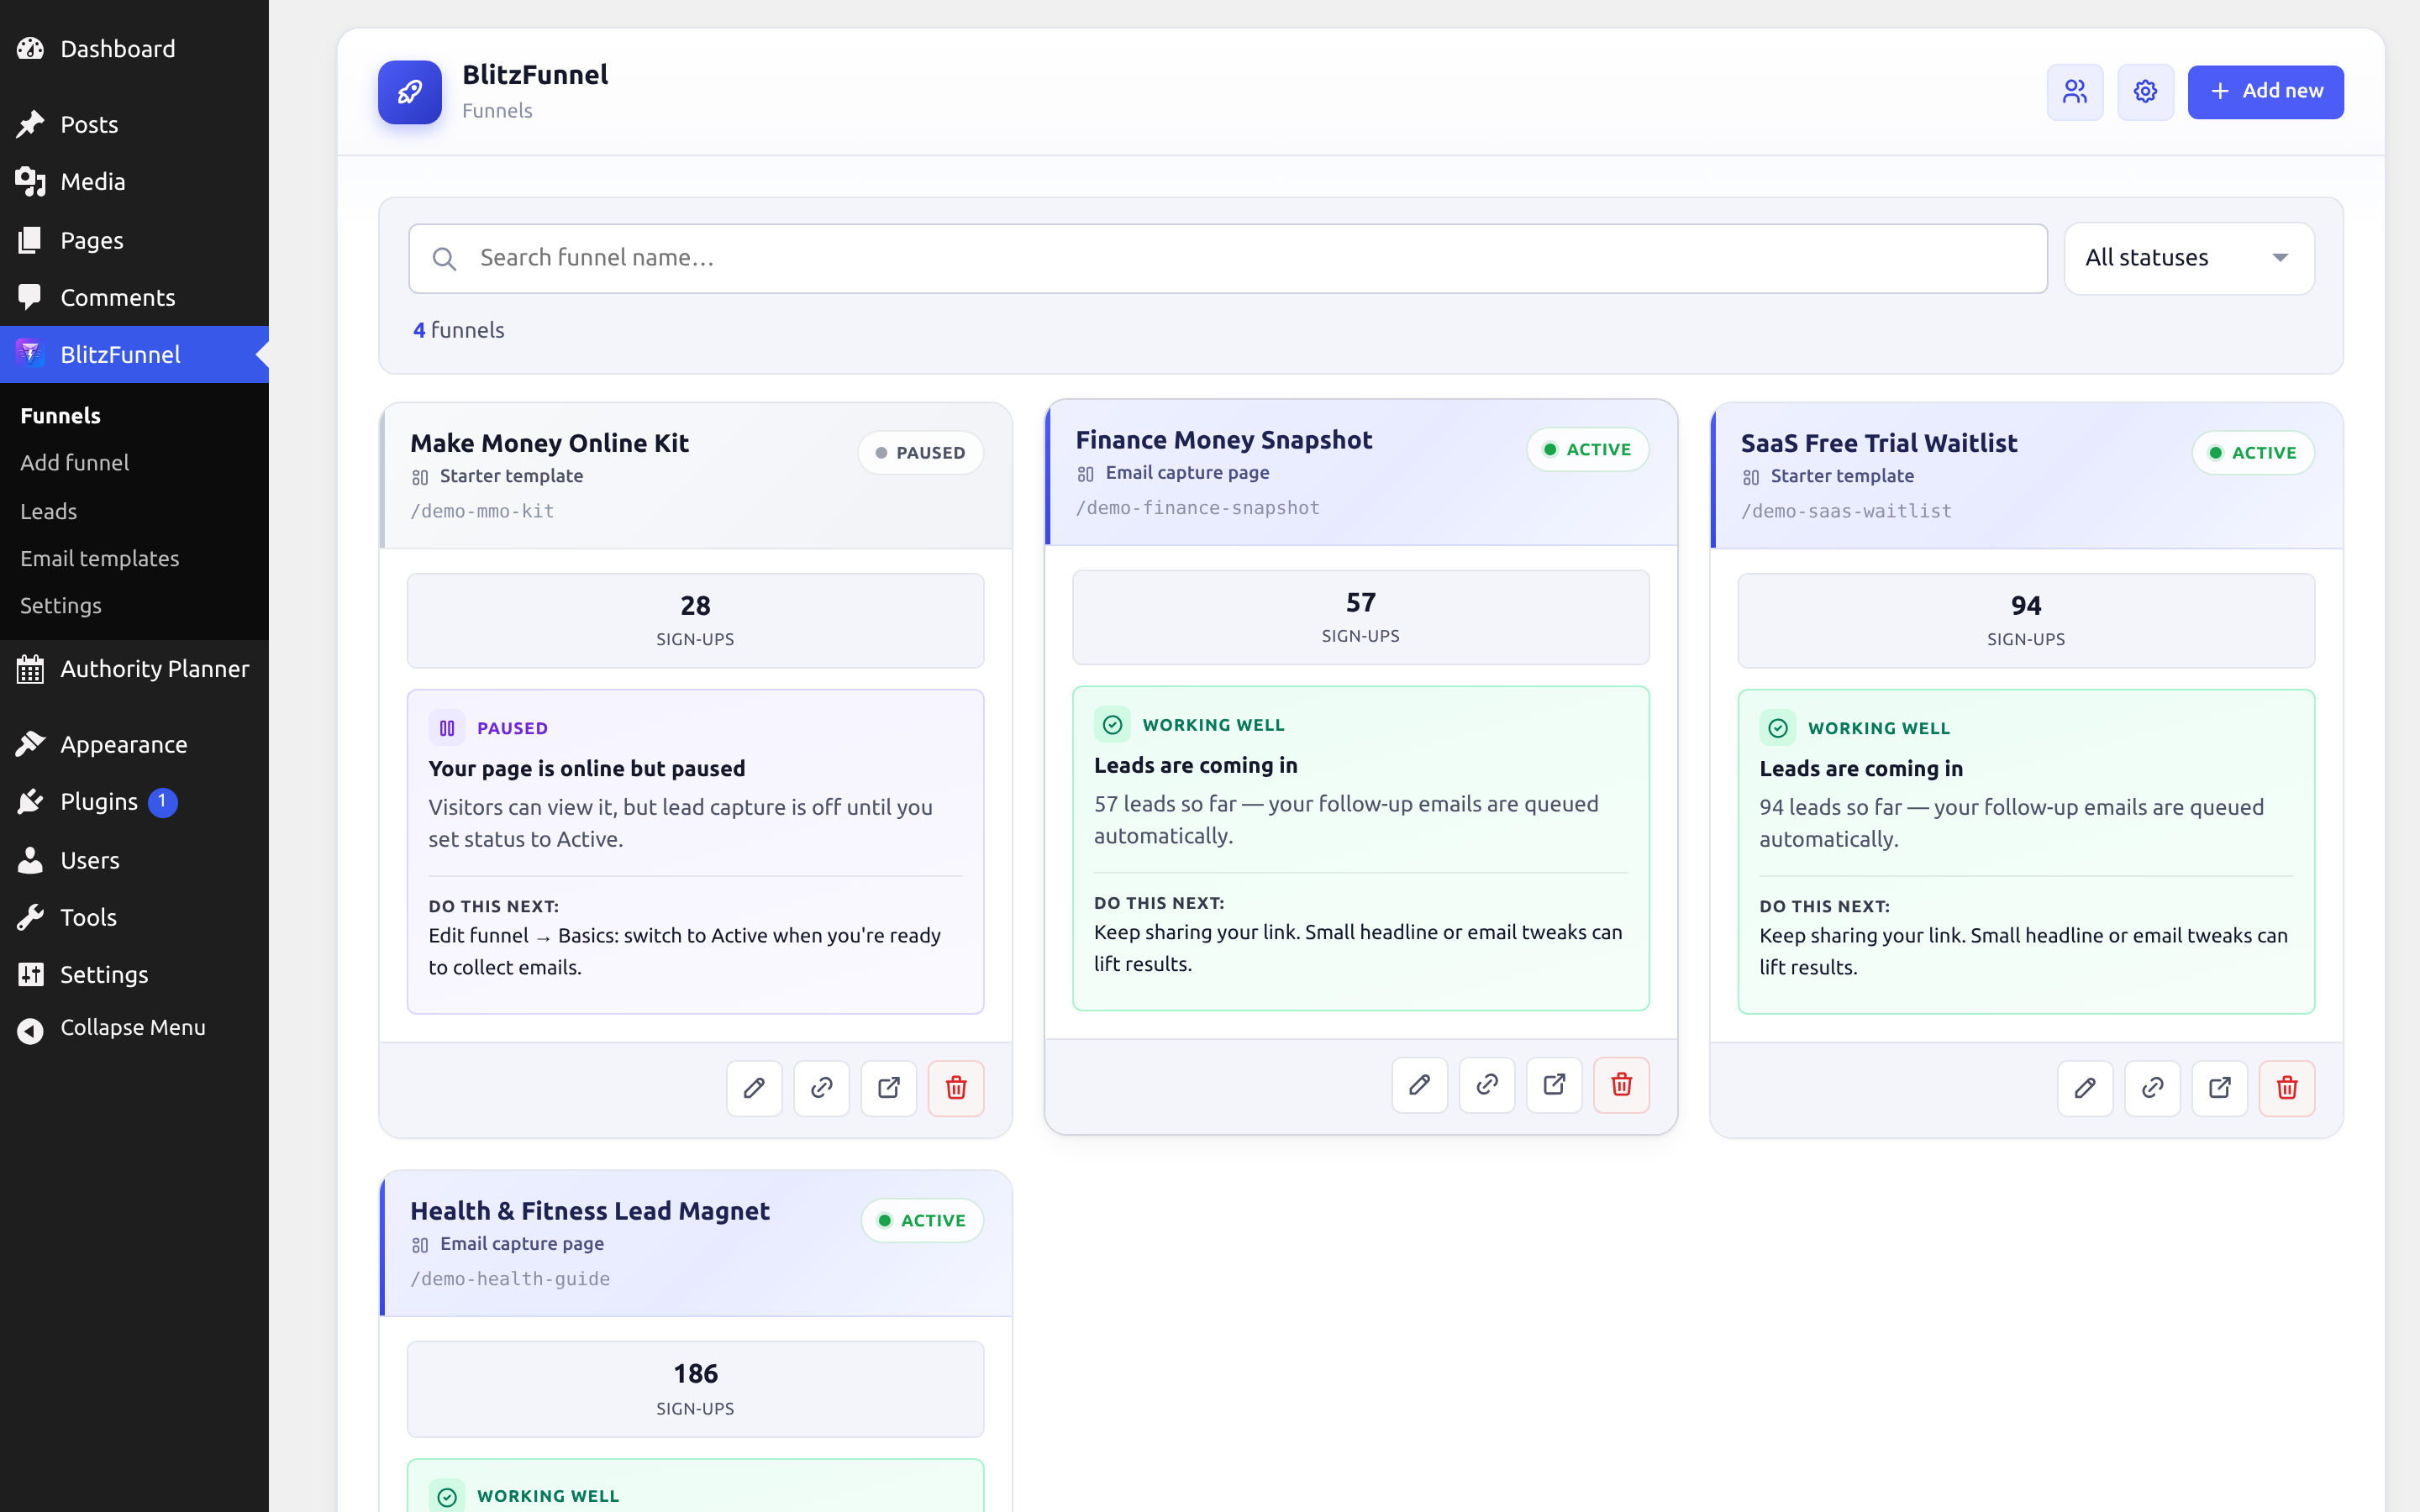Image resolution: width=2420 pixels, height=1512 pixels.
Task: Copy link for Make Money Online Kit
Action: click(821, 1088)
